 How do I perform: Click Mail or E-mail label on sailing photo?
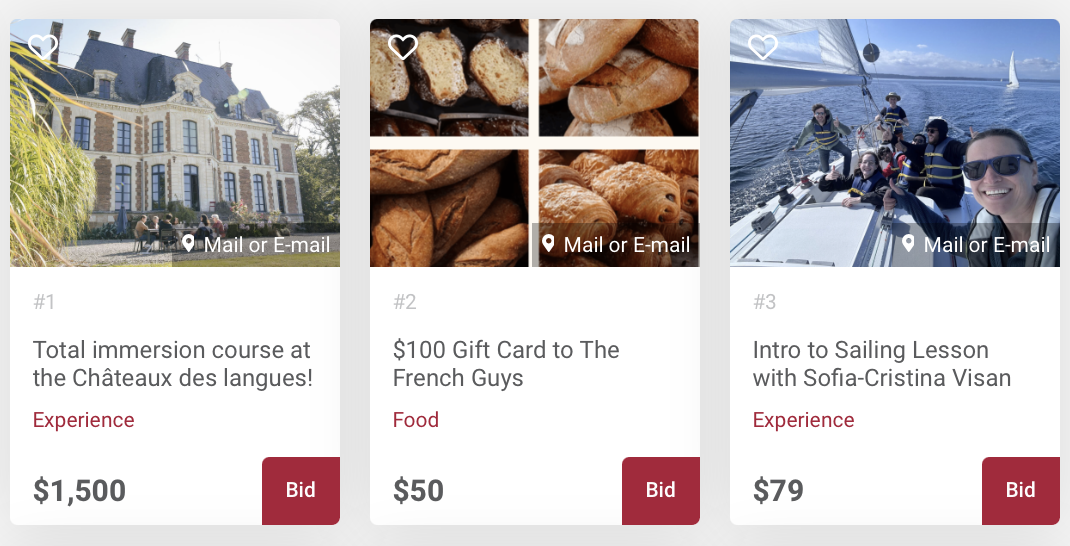point(987,245)
